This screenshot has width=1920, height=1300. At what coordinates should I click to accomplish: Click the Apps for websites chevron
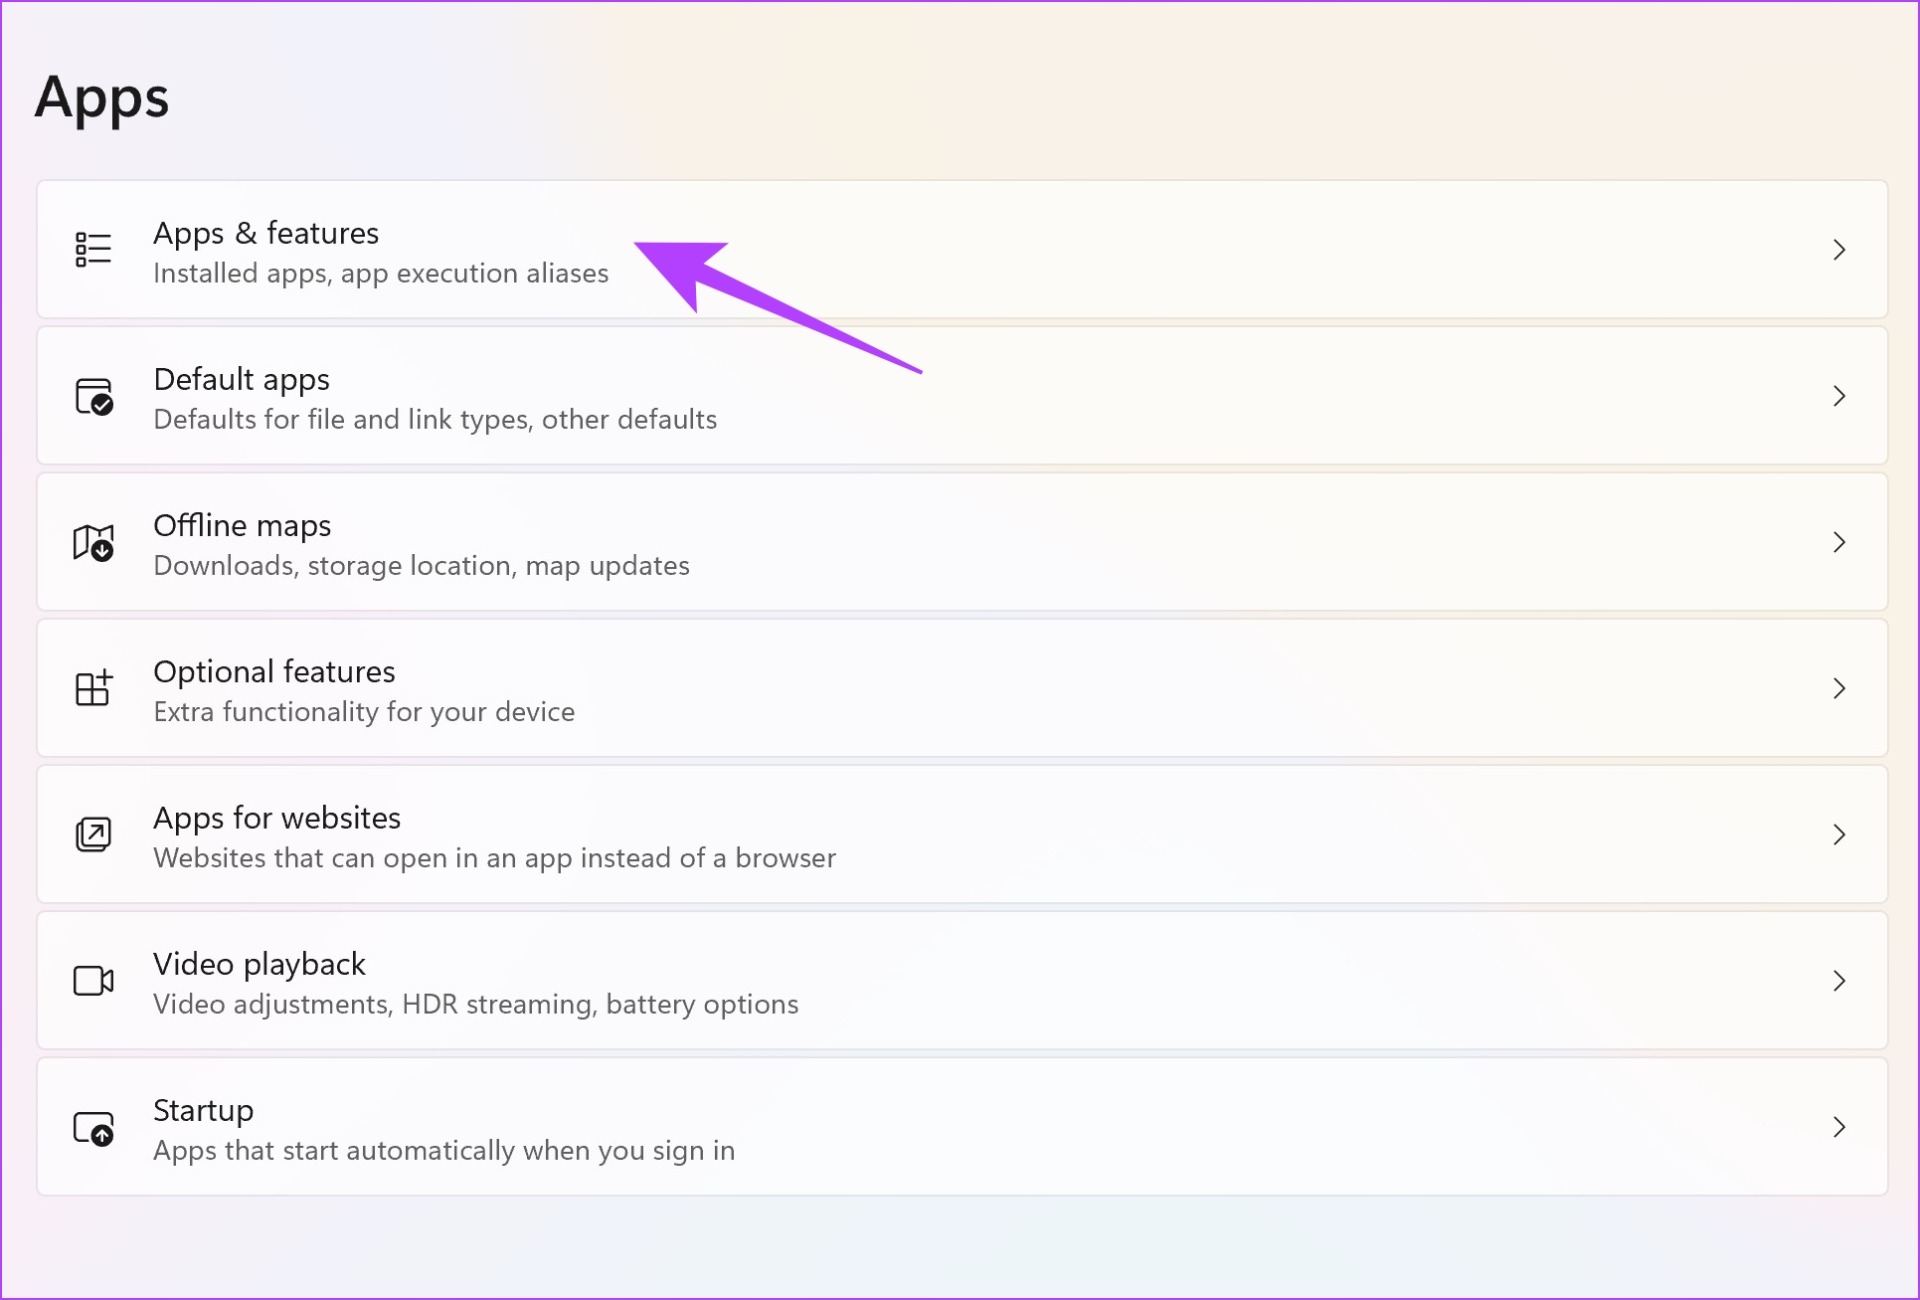click(x=1839, y=834)
